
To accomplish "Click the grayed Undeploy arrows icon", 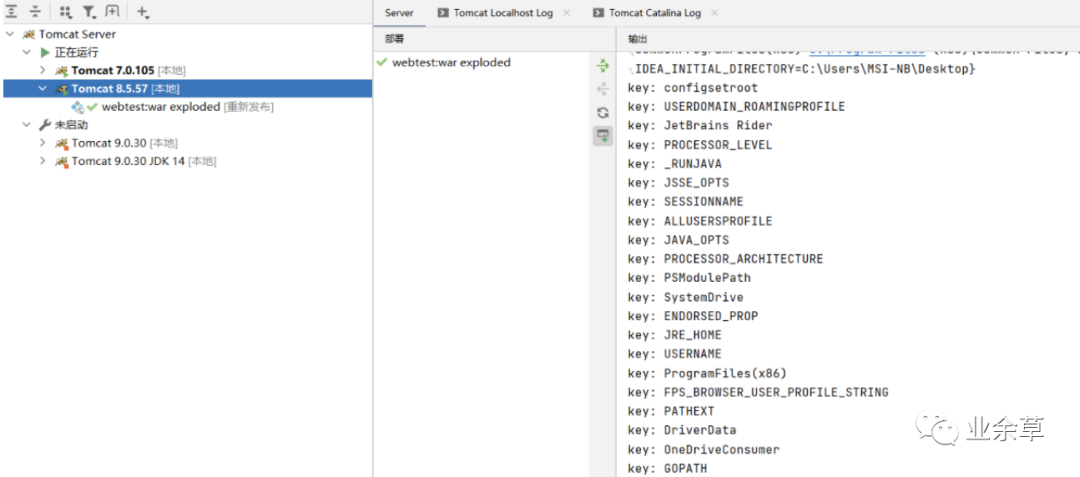I will [x=603, y=89].
